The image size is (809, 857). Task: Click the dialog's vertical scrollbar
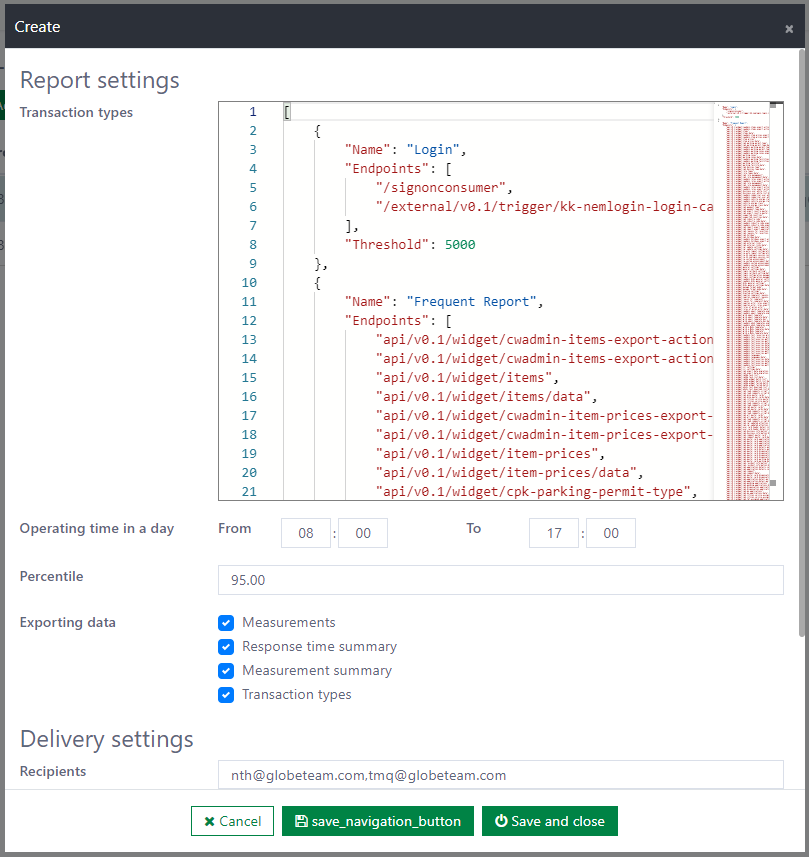(802, 340)
